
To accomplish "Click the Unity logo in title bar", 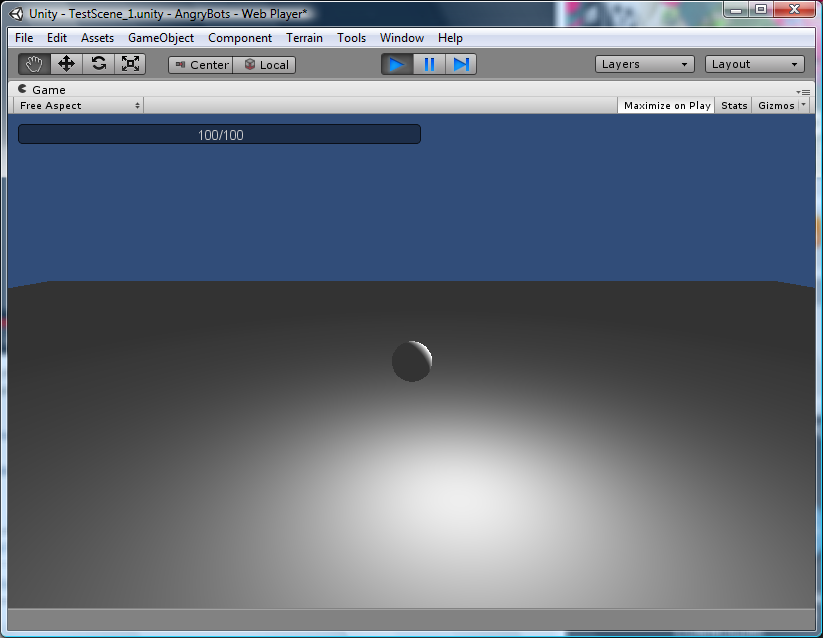I will (x=17, y=14).
